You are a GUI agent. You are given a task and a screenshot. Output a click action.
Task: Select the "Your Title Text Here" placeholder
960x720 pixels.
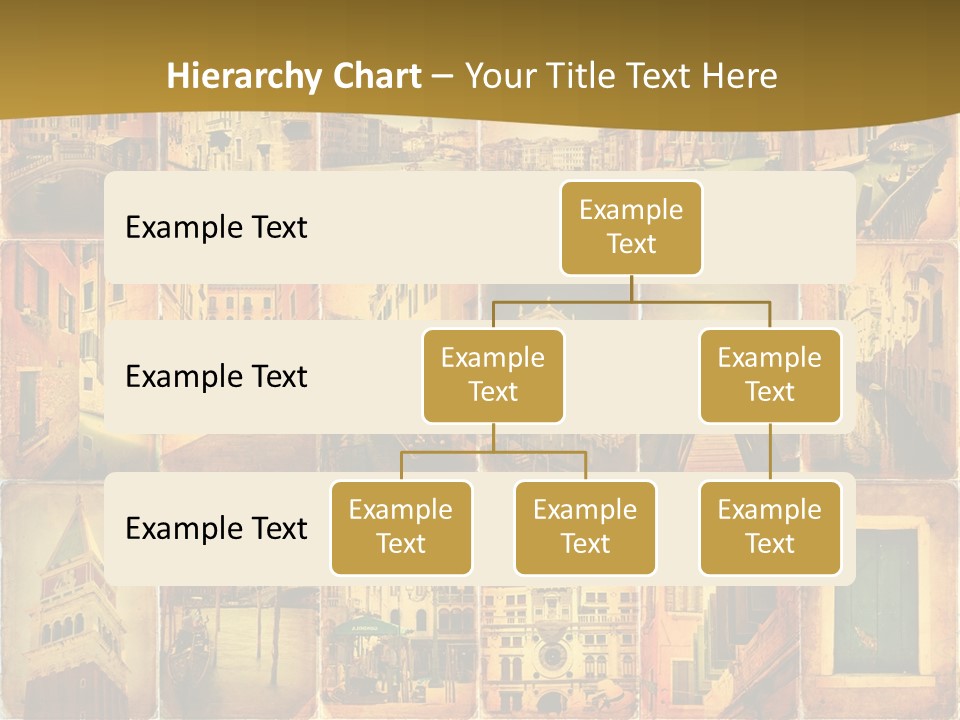(x=621, y=76)
